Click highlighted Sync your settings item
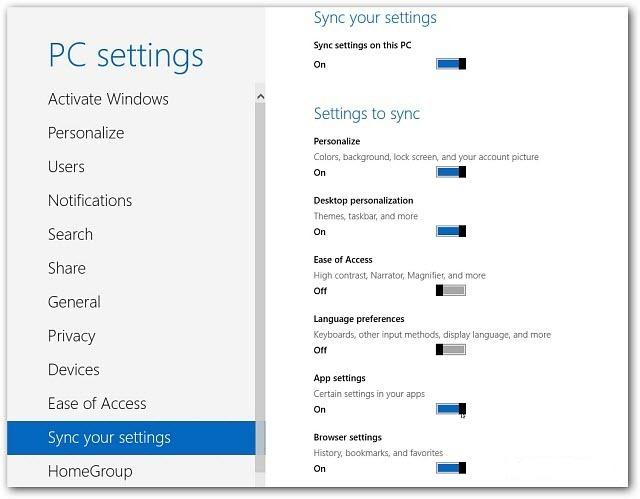 click(x=109, y=438)
